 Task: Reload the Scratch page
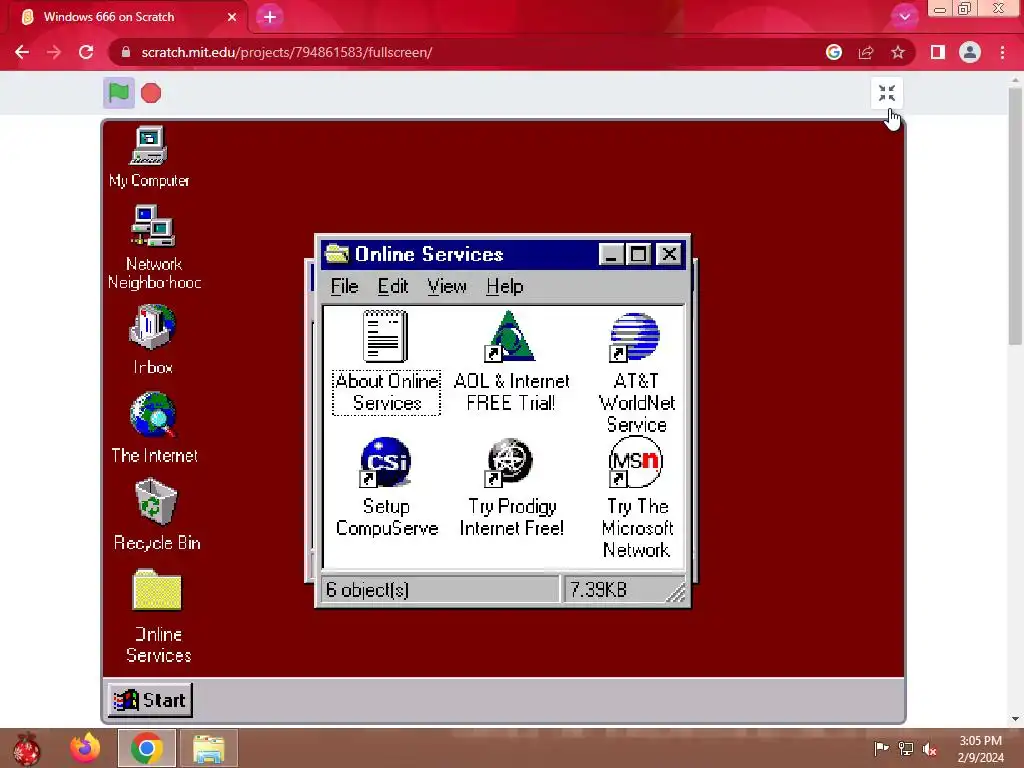point(86,52)
